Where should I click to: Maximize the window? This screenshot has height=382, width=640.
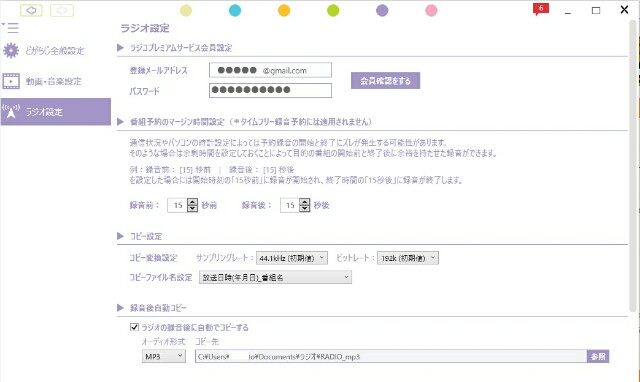tap(596, 10)
